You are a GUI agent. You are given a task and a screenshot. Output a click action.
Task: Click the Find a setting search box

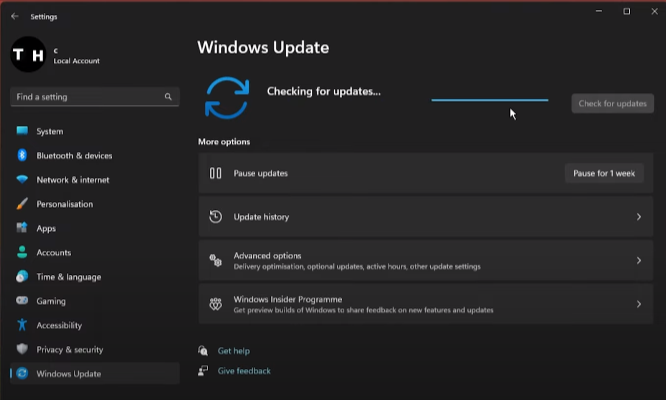pyautogui.click(x=95, y=97)
